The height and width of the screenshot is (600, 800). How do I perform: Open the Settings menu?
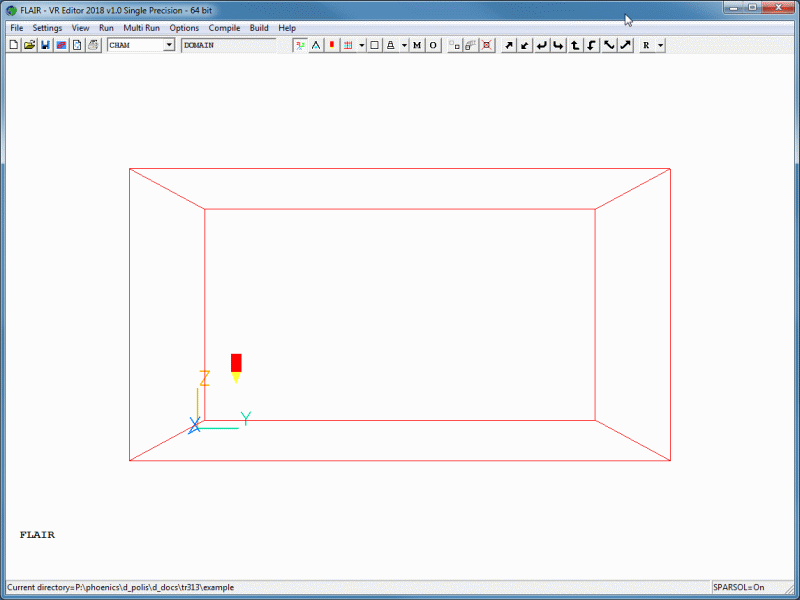pyautogui.click(x=47, y=28)
